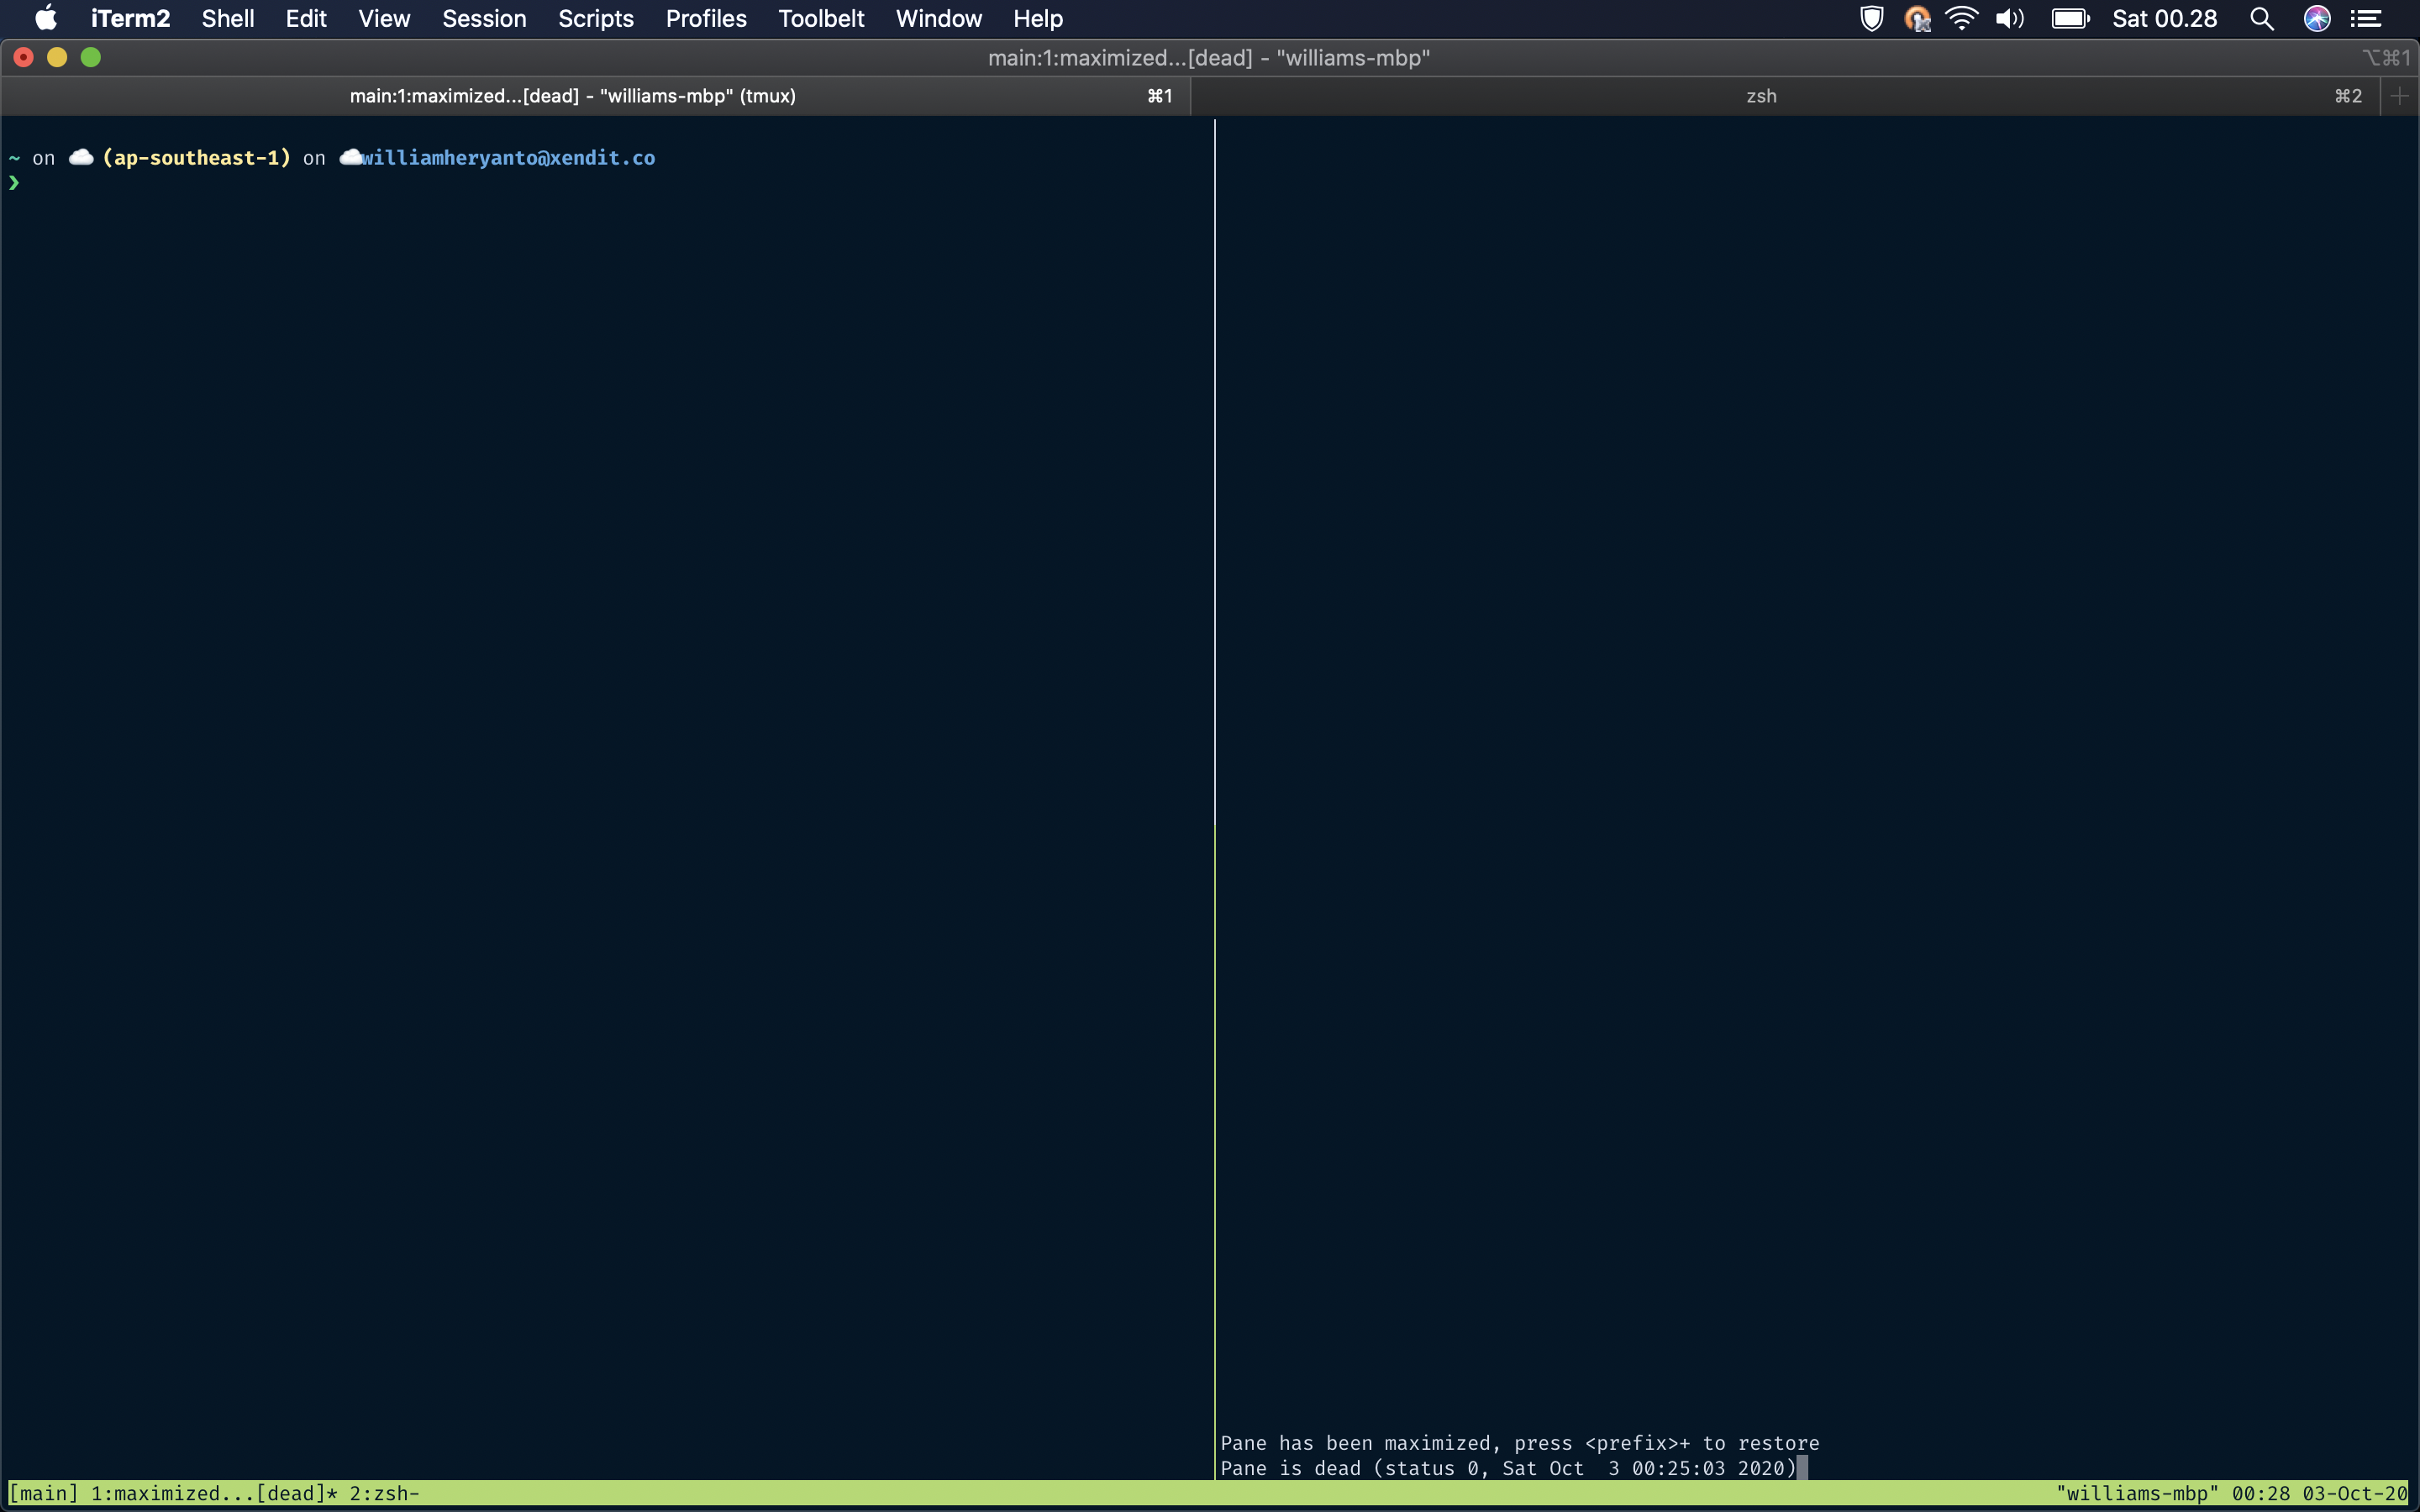Switch to the zsh tab
Screen dimensions: 2420x1512
point(1785,96)
